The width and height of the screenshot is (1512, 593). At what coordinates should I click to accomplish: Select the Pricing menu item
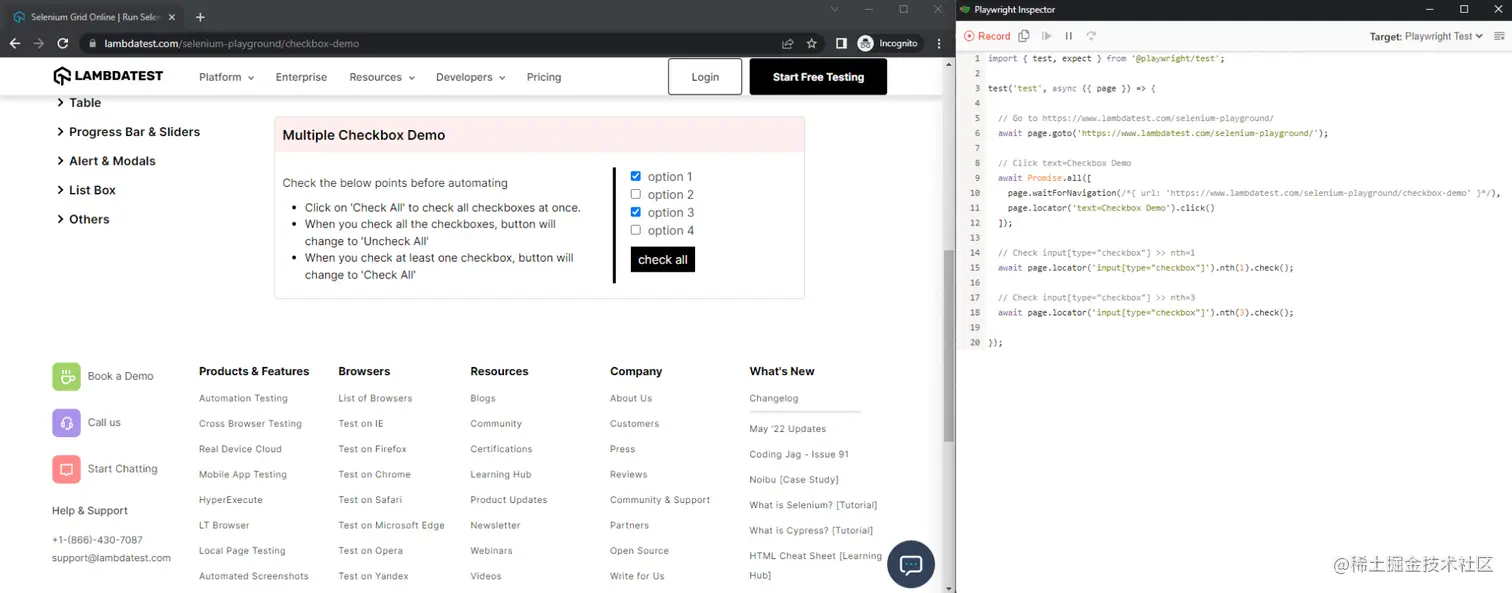point(543,77)
